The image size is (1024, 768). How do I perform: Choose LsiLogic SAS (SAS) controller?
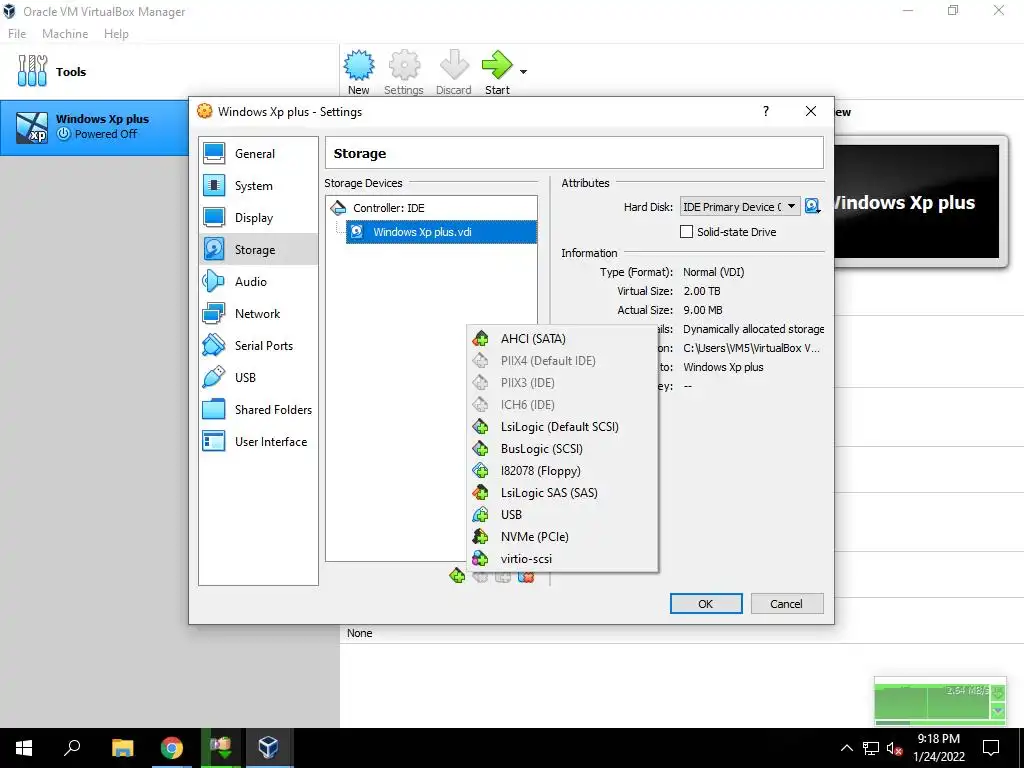(x=562, y=492)
